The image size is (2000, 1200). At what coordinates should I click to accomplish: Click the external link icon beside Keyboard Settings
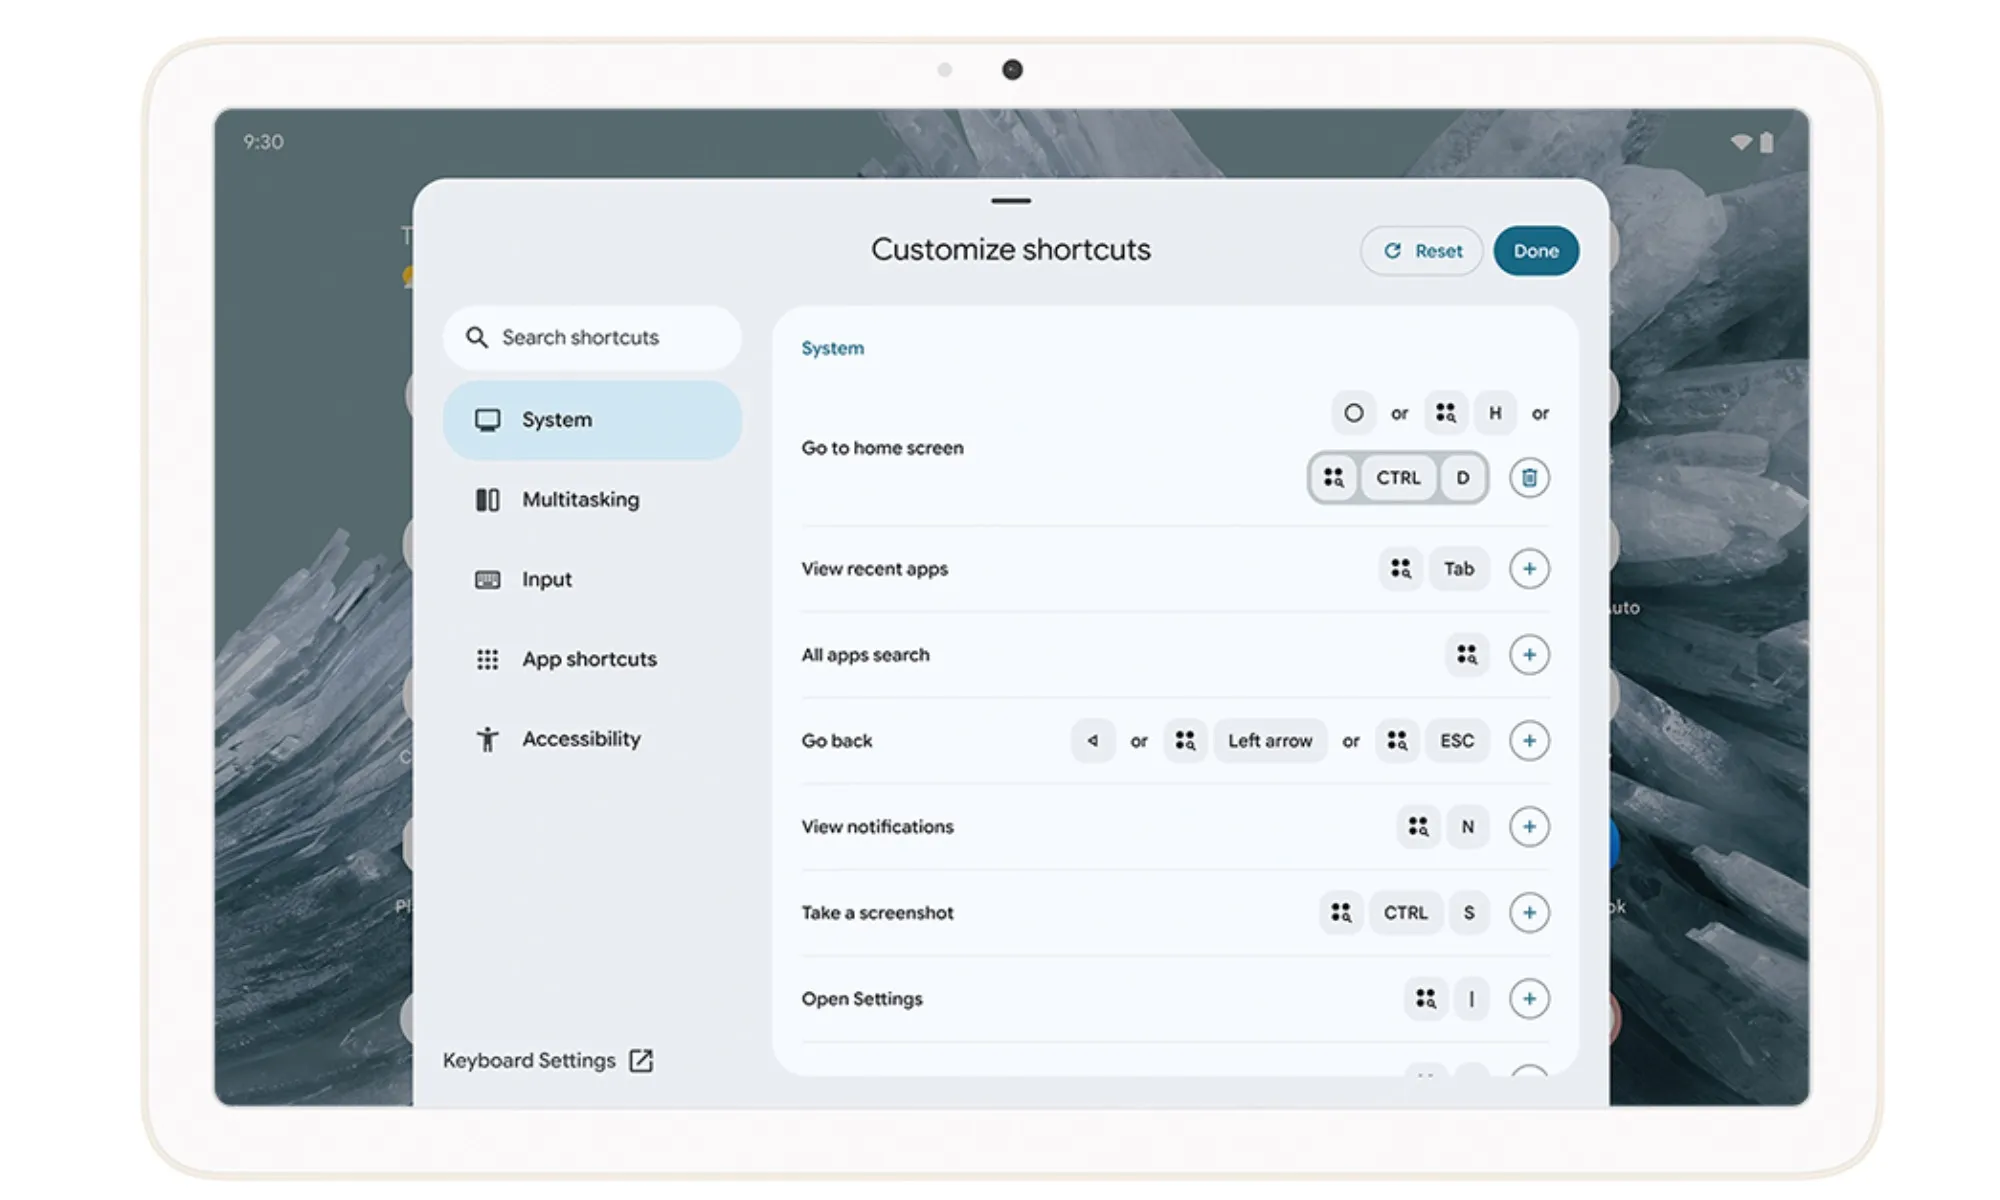click(641, 1060)
